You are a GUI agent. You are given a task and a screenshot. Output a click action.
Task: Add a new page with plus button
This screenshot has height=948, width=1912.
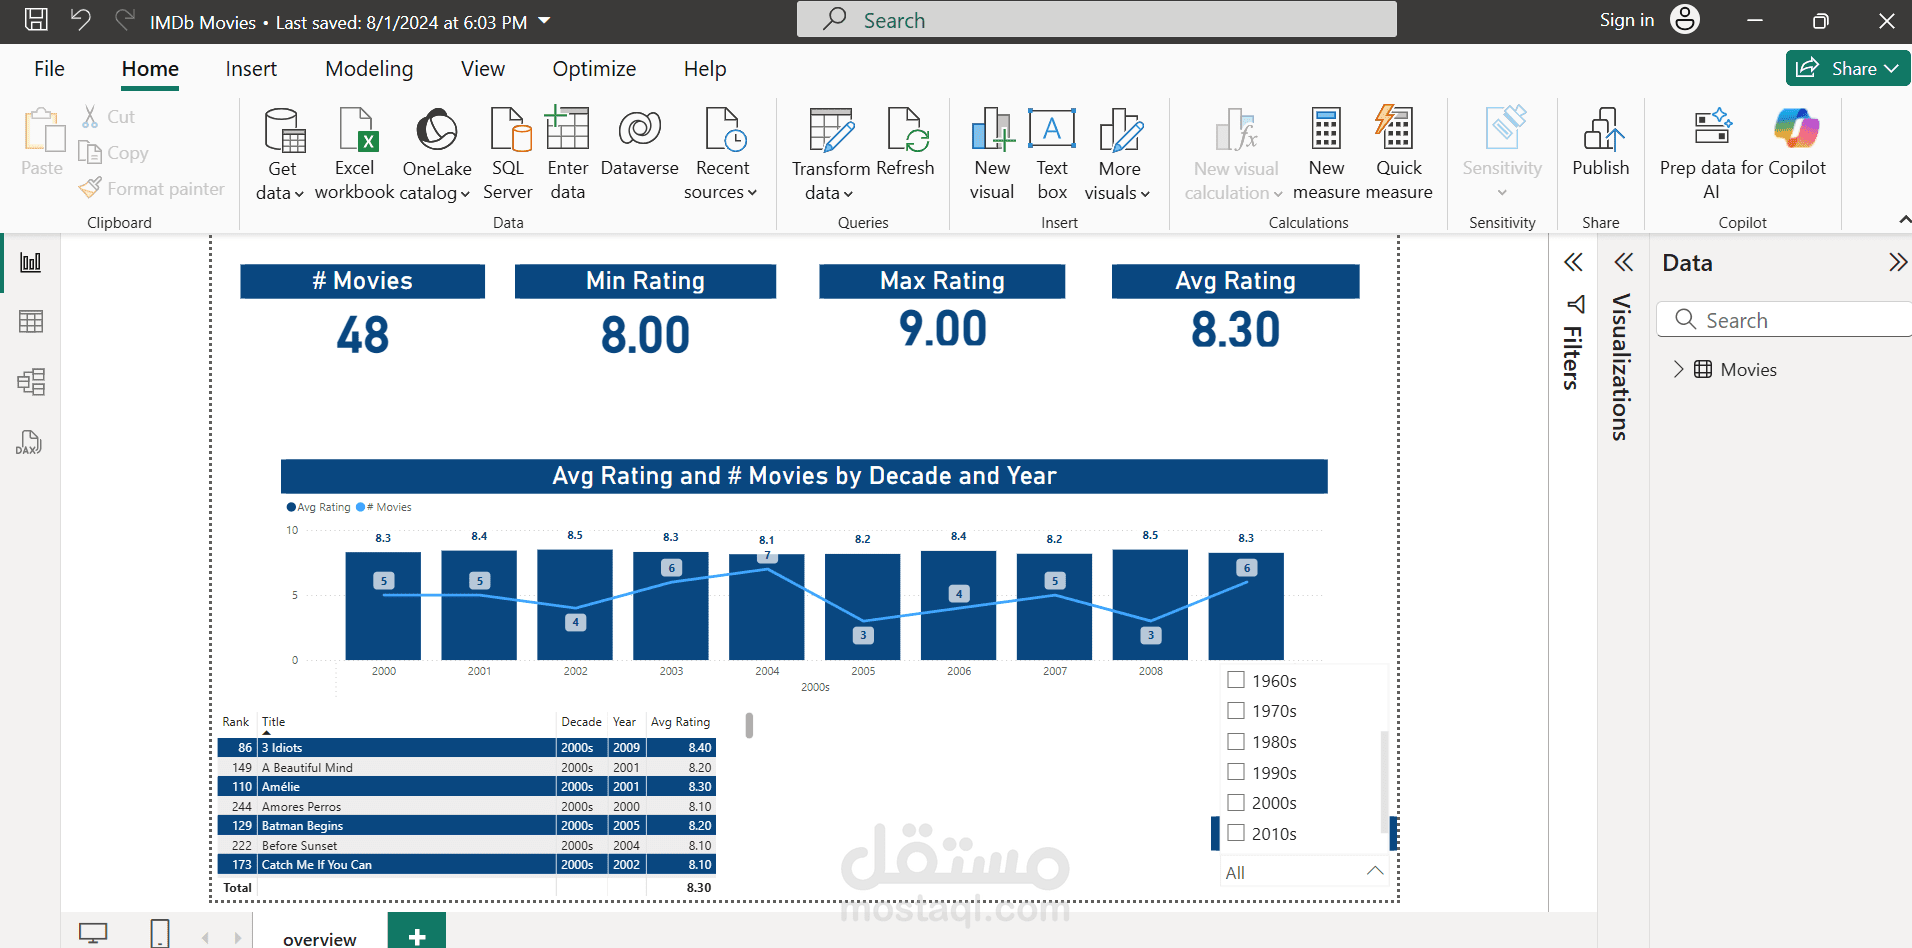click(x=417, y=934)
